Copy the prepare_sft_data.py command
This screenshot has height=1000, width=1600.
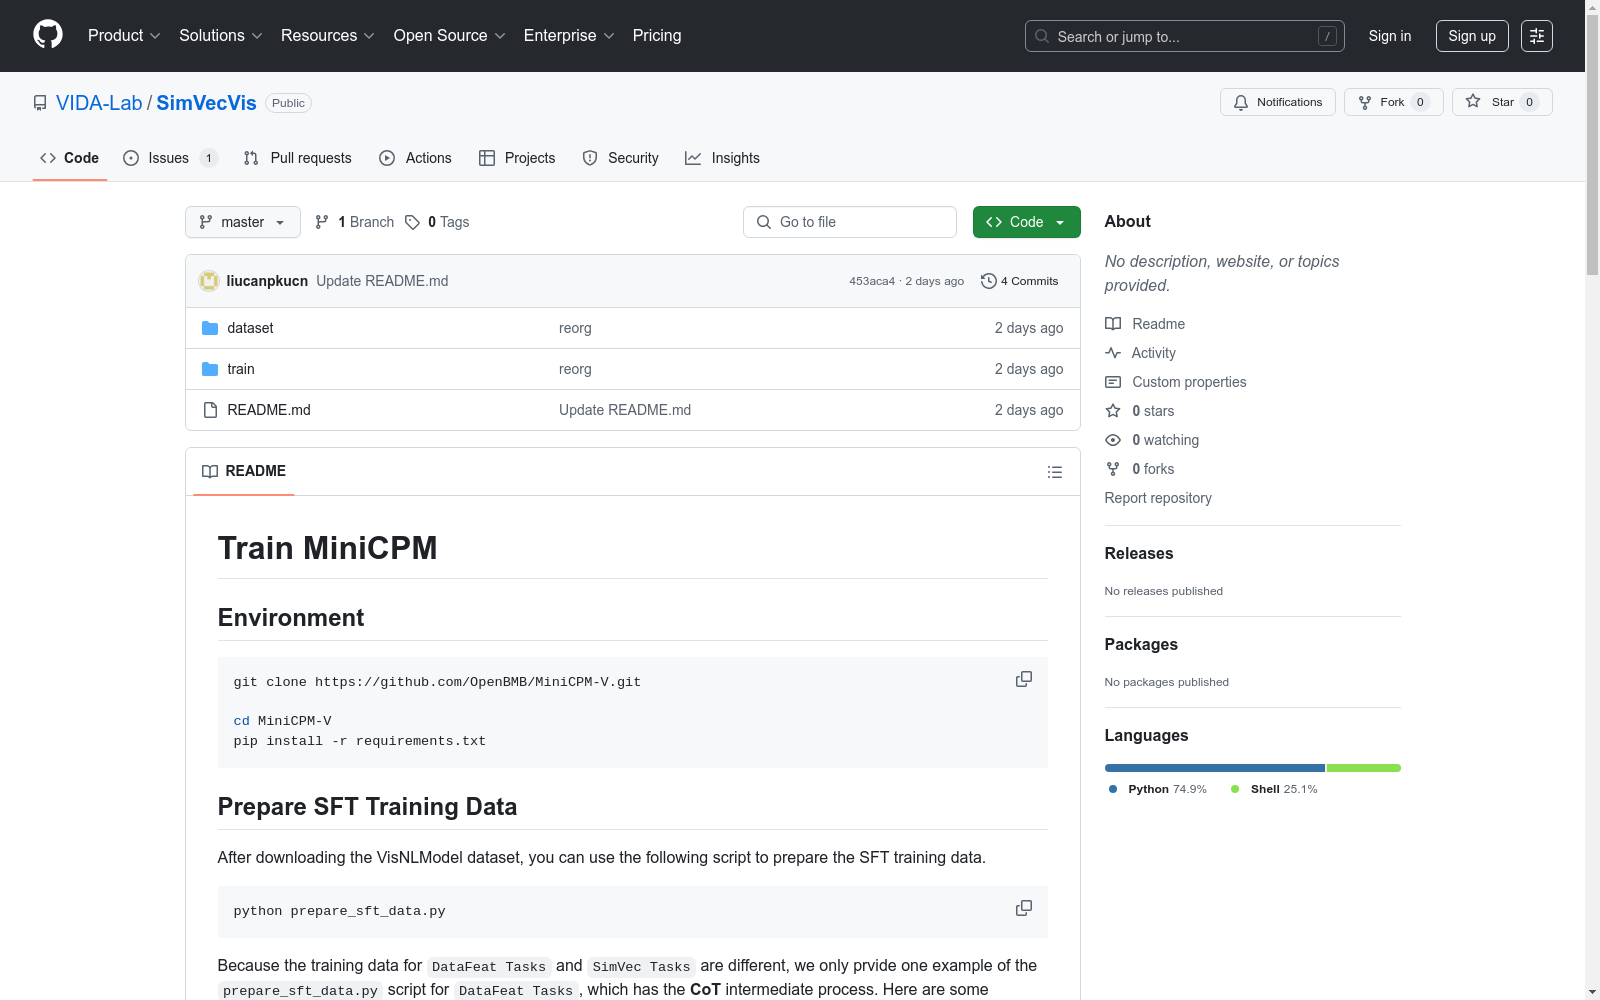click(1024, 908)
